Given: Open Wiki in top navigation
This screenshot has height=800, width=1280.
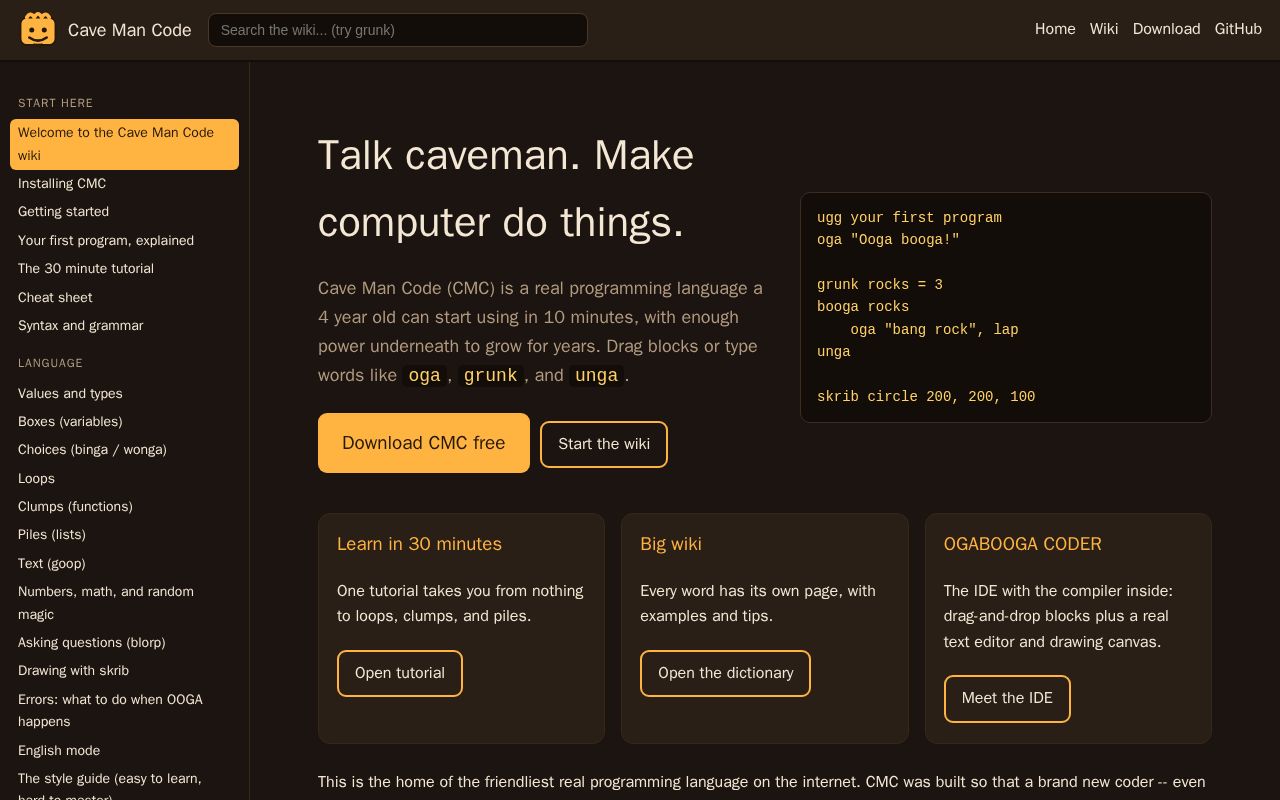Looking at the screenshot, I should coord(1104,29).
